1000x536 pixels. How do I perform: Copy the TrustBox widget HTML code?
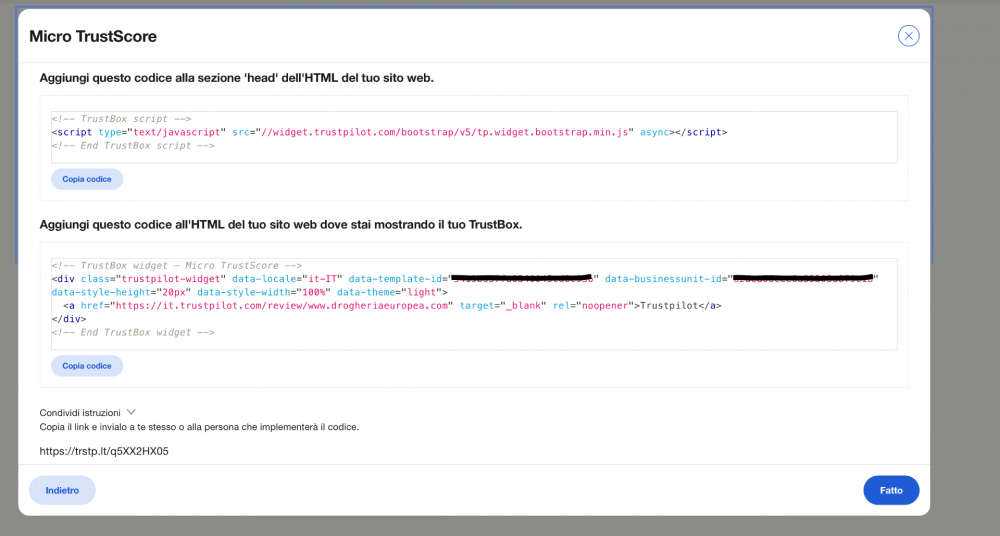click(87, 366)
